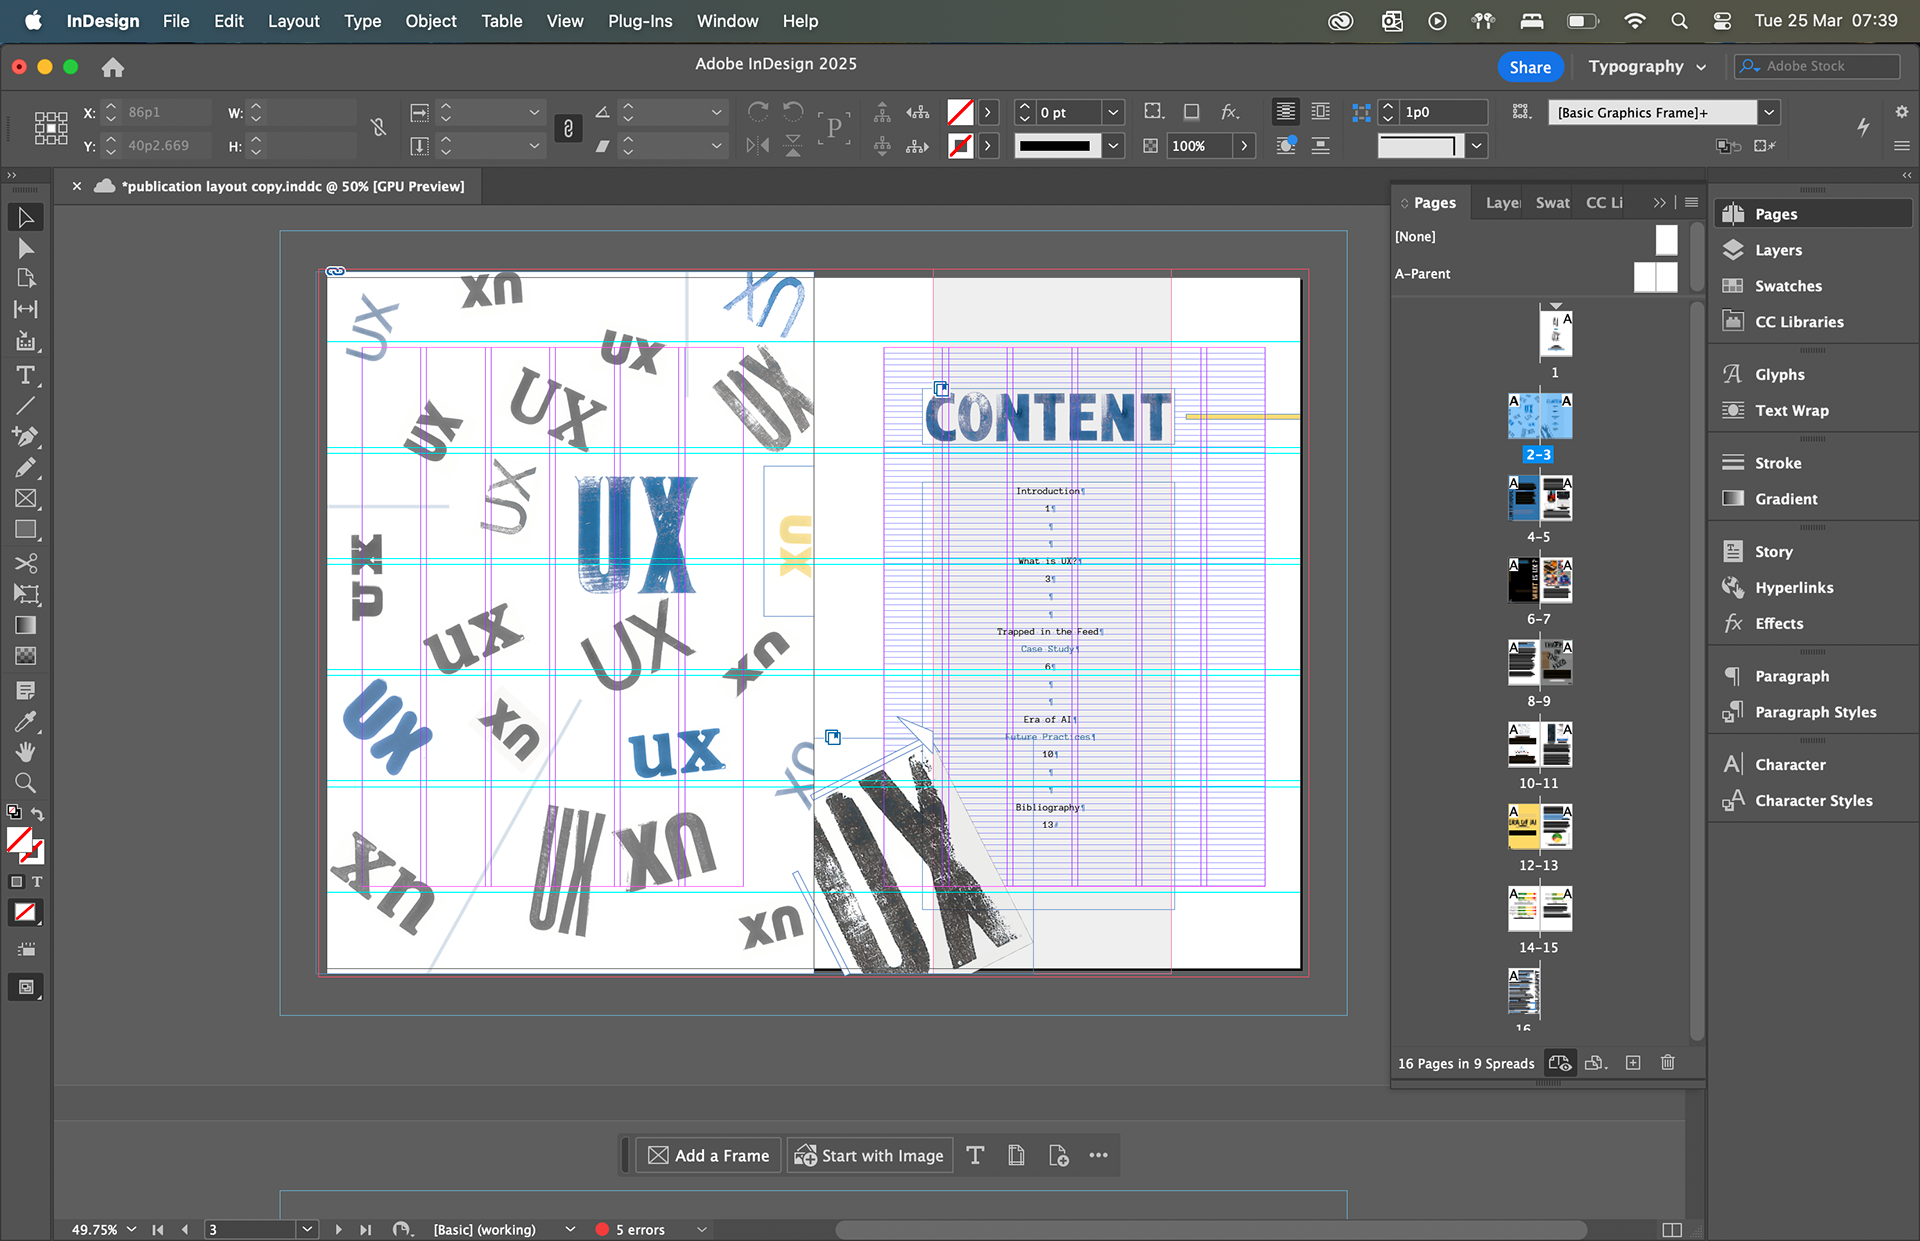Select the Free Transform tool

click(26, 594)
